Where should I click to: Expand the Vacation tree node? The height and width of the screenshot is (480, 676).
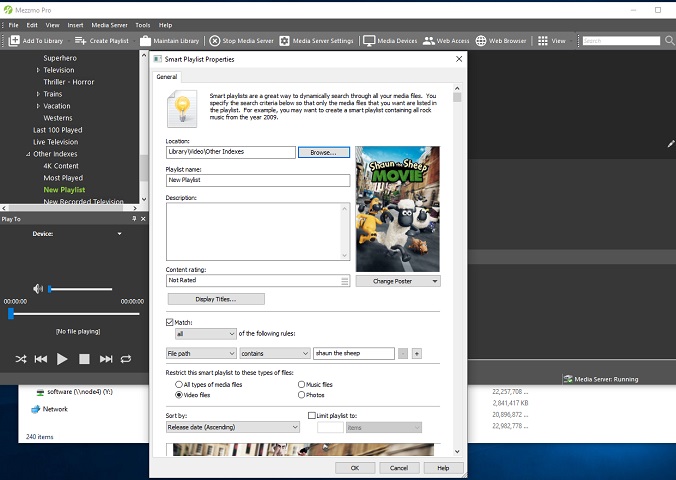tap(38, 106)
